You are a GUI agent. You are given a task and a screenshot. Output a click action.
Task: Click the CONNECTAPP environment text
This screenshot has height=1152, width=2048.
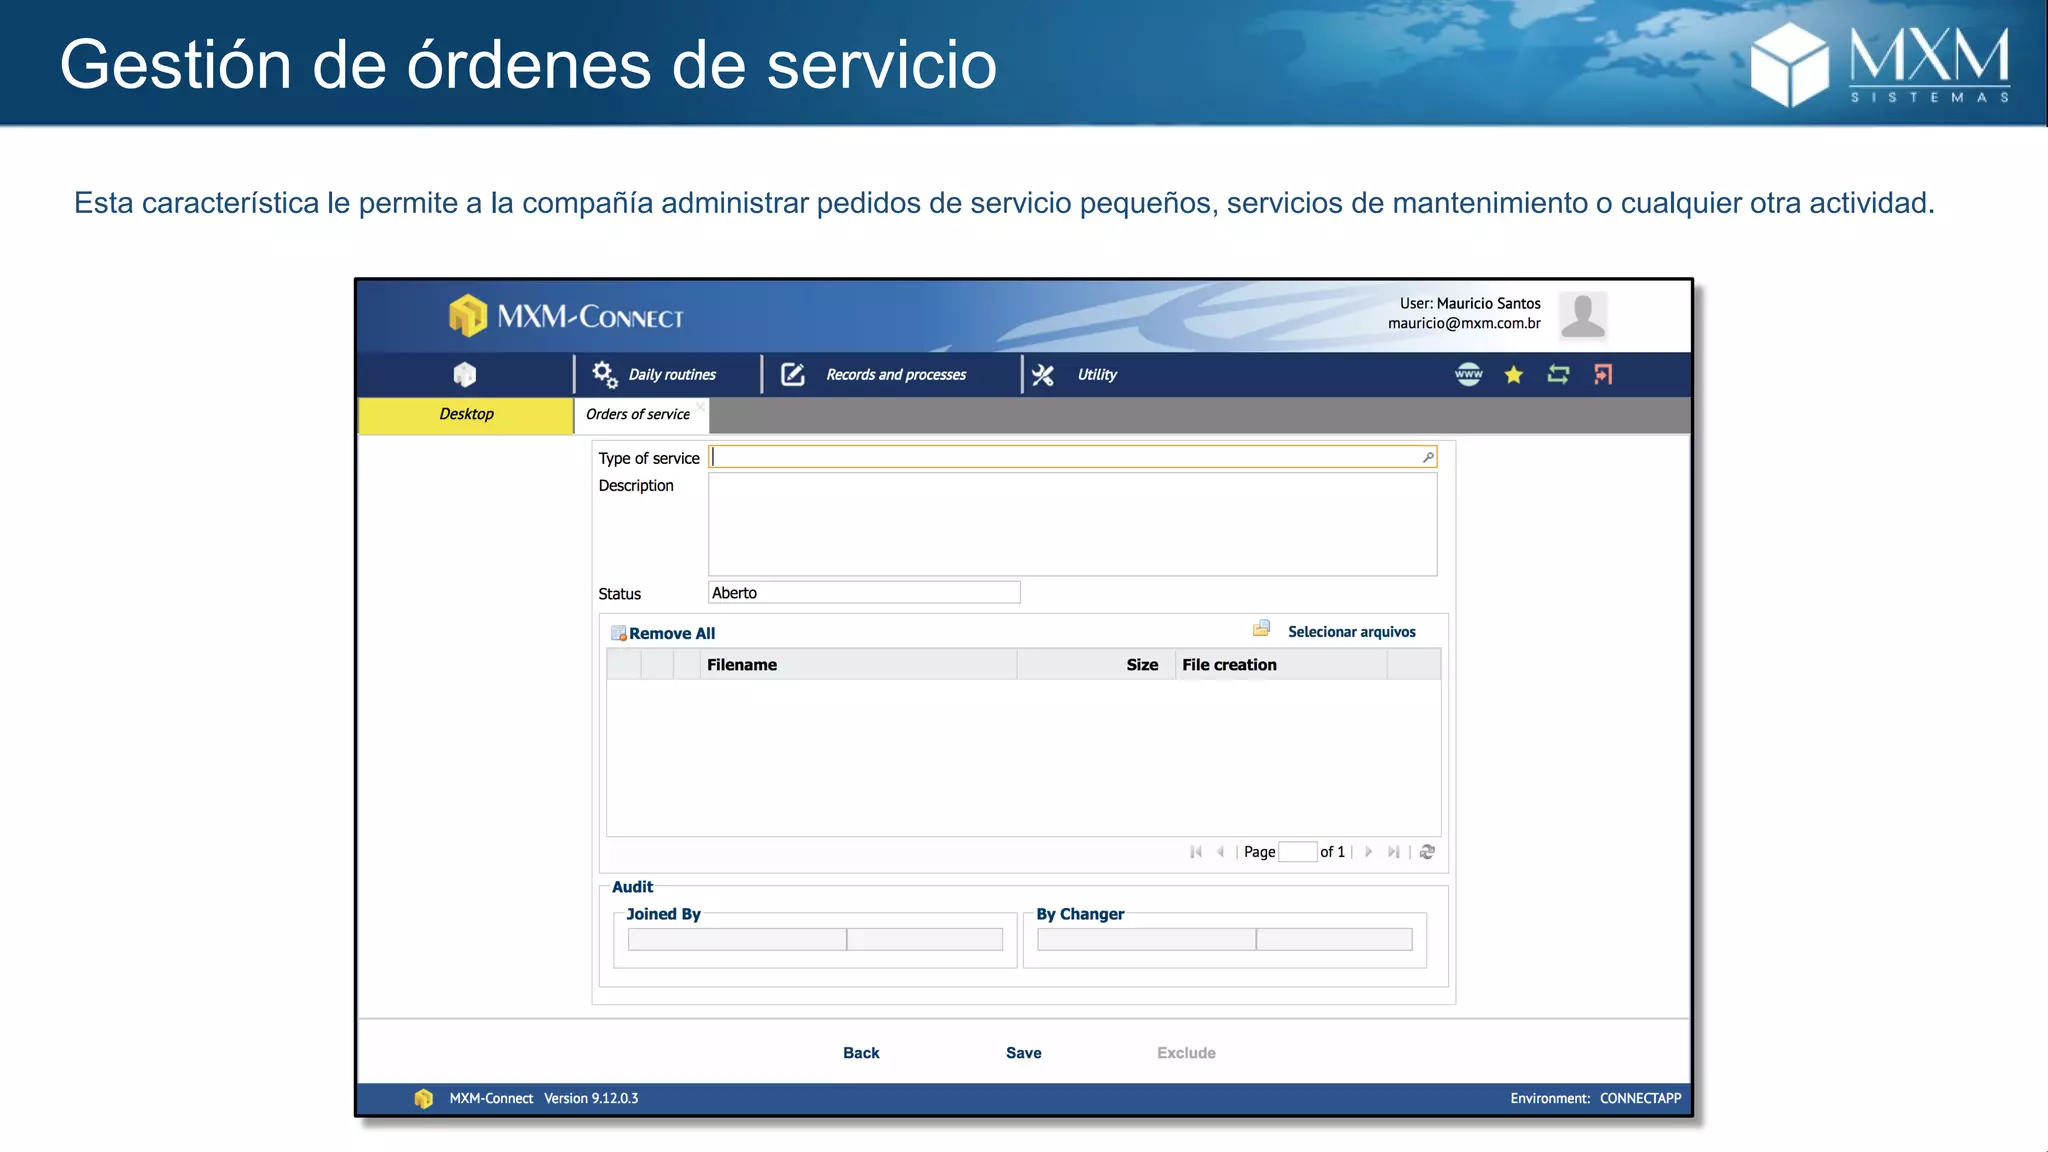(x=1640, y=1098)
